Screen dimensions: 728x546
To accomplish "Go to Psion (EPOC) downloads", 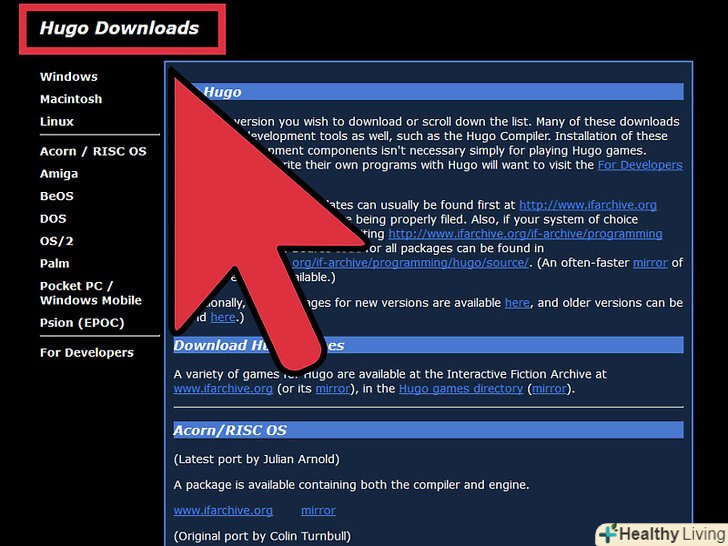I will pos(82,323).
